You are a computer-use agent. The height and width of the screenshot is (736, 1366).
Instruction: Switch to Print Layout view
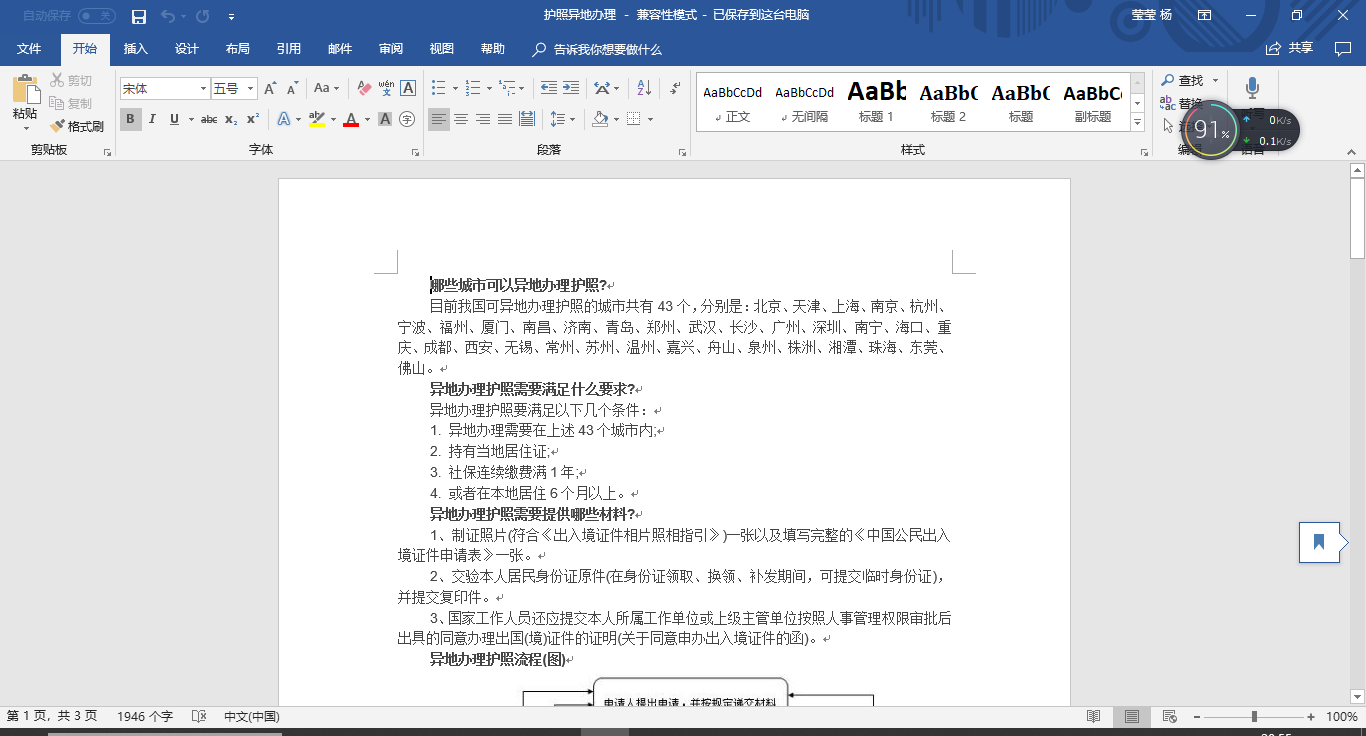point(1132,716)
